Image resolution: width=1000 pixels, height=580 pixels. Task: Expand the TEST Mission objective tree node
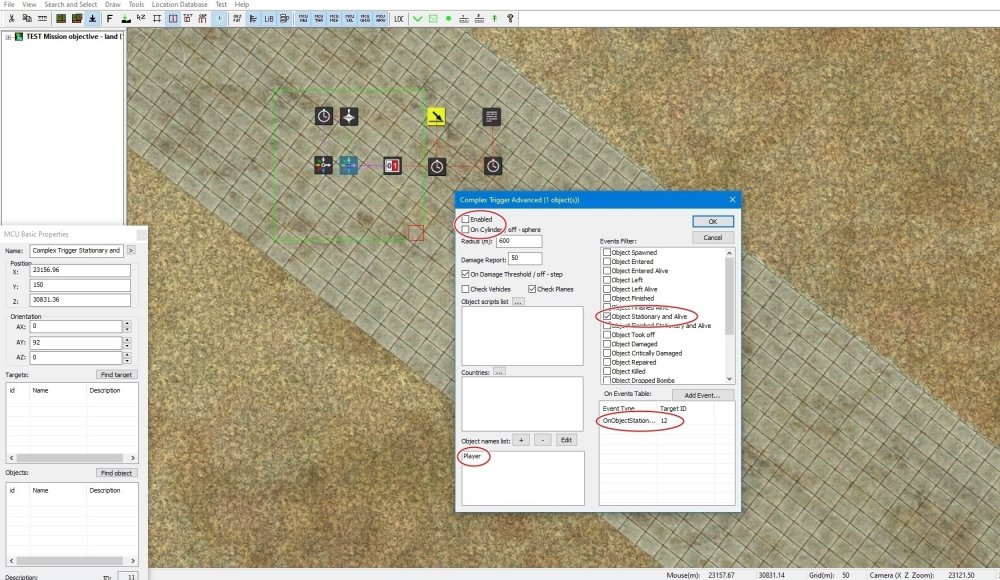[x=8, y=36]
